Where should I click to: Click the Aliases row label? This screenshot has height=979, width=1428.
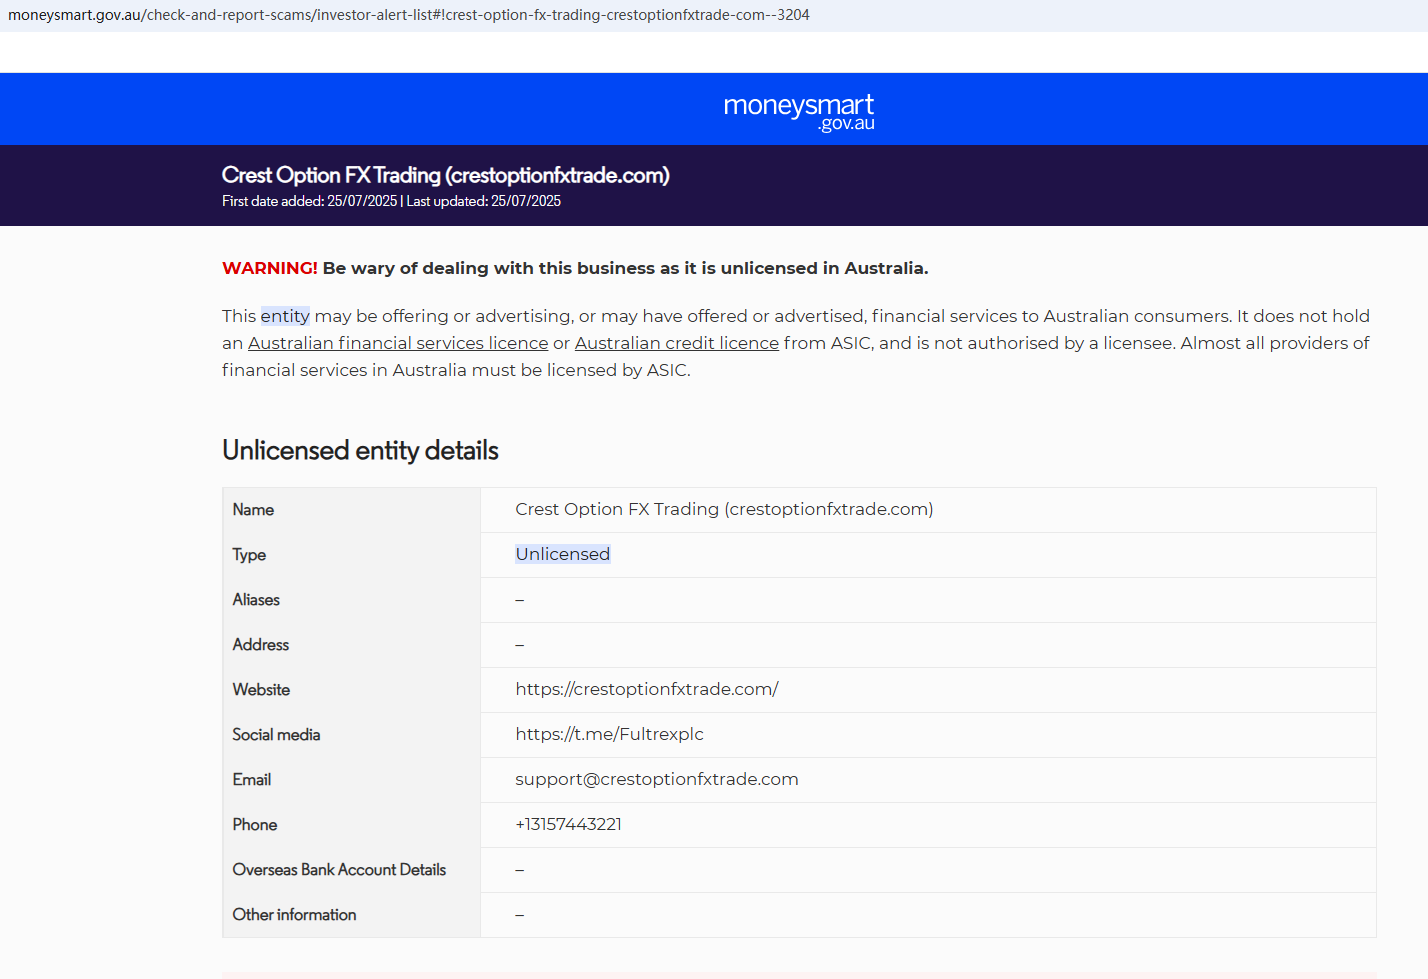pyautogui.click(x=256, y=600)
